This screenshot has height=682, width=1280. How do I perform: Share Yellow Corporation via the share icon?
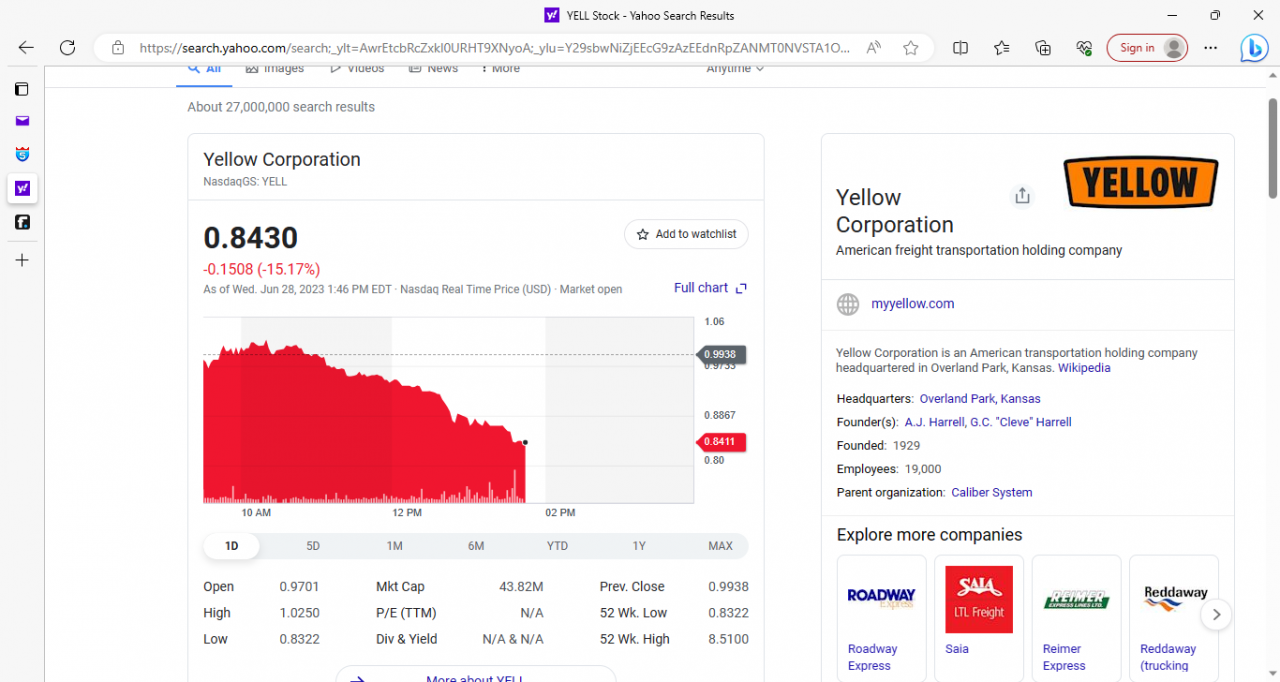pyautogui.click(x=1022, y=196)
